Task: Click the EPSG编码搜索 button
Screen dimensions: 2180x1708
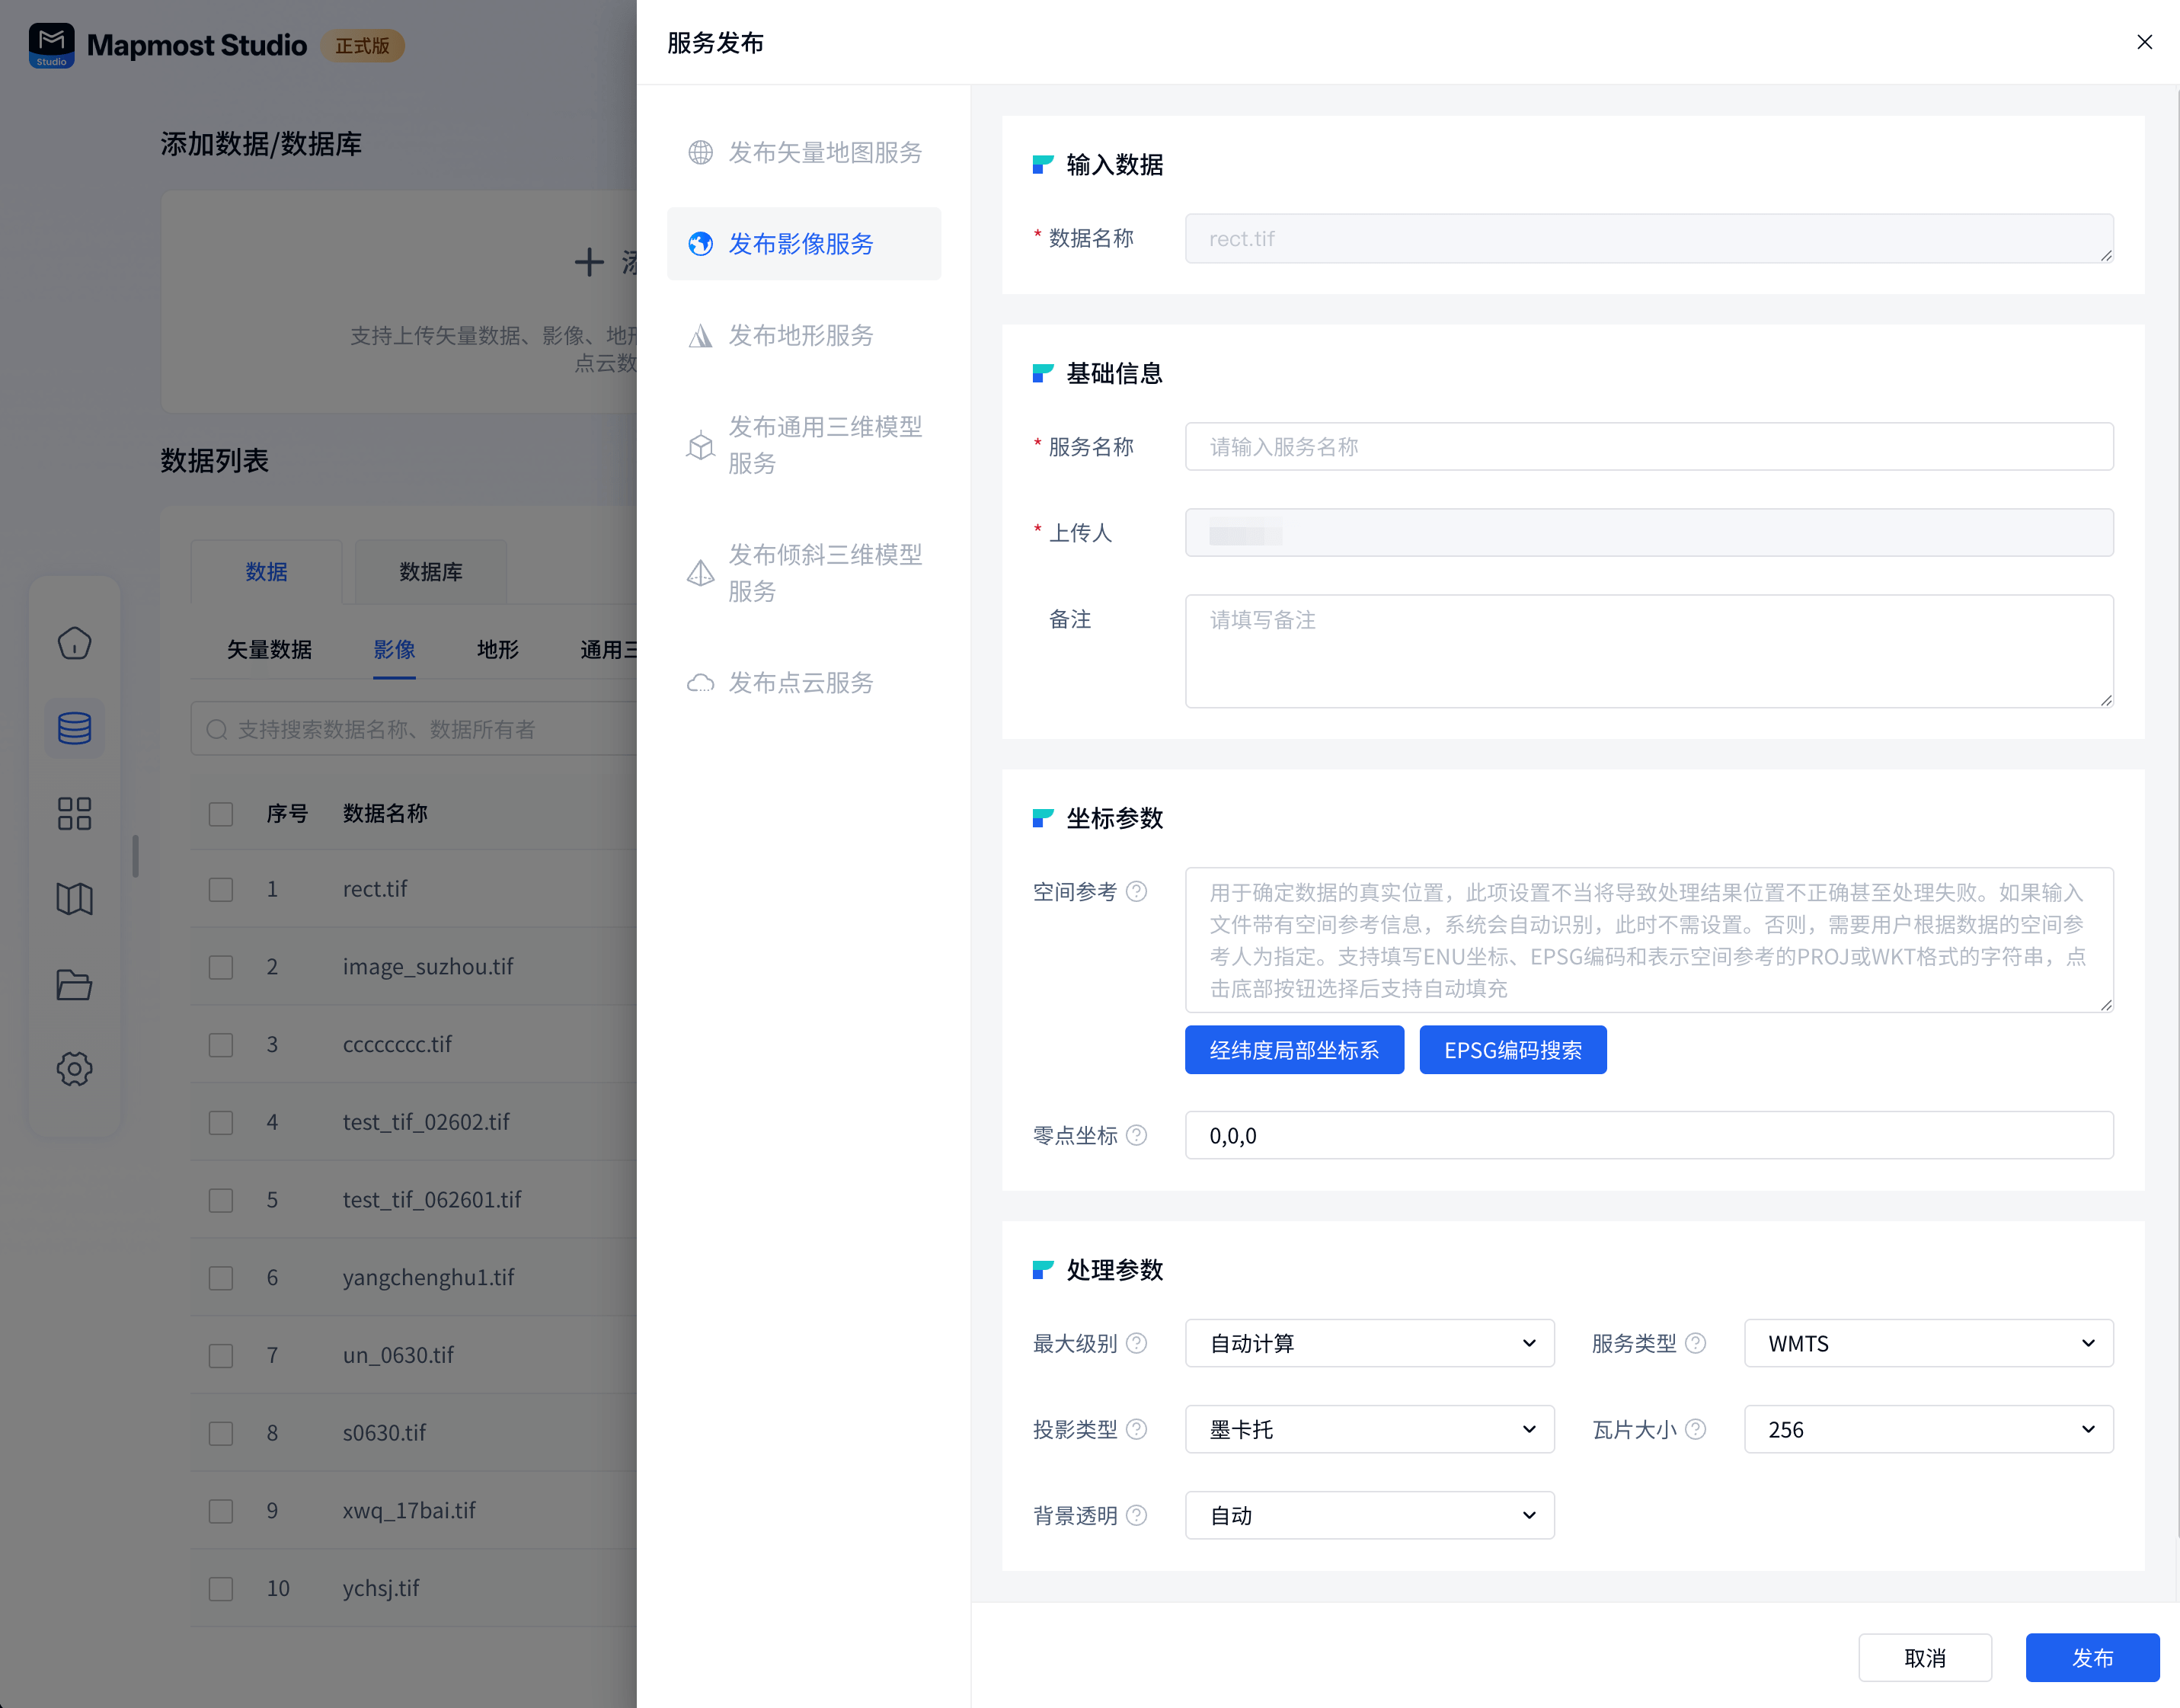Action: pos(1512,1050)
